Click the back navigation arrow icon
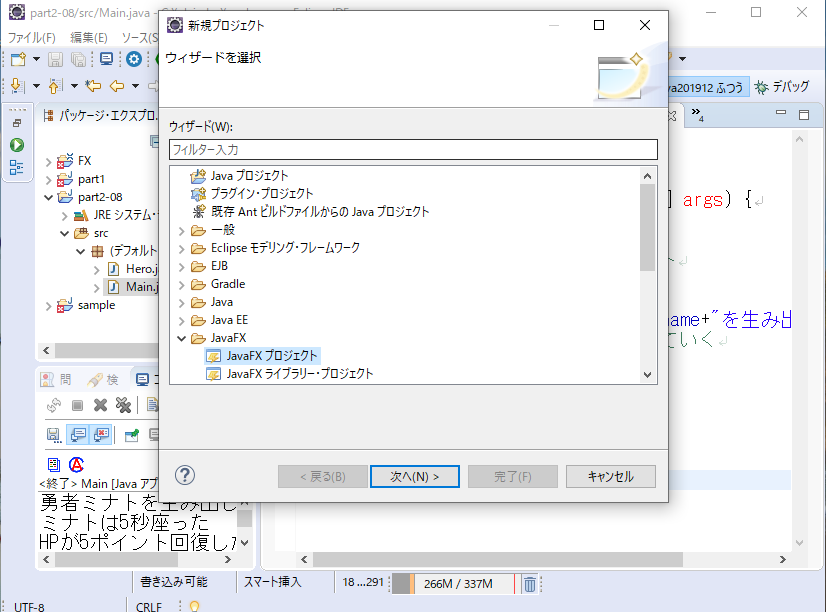 pyautogui.click(x=117, y=85)
